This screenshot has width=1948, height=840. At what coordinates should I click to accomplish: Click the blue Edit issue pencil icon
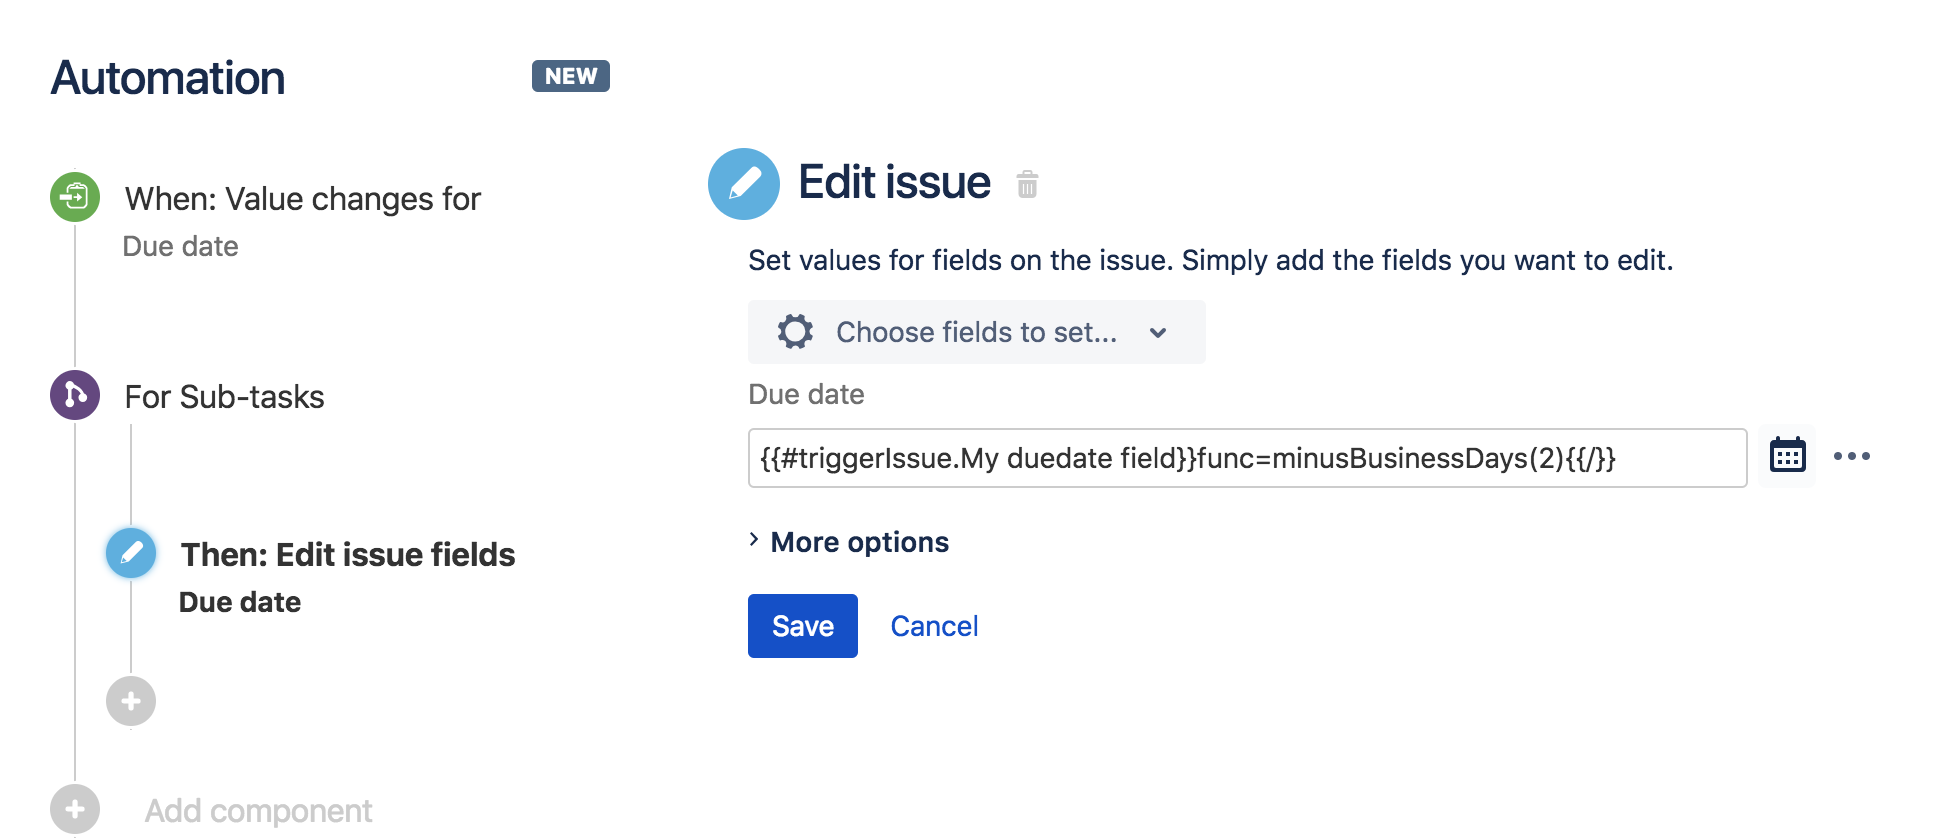743,183
